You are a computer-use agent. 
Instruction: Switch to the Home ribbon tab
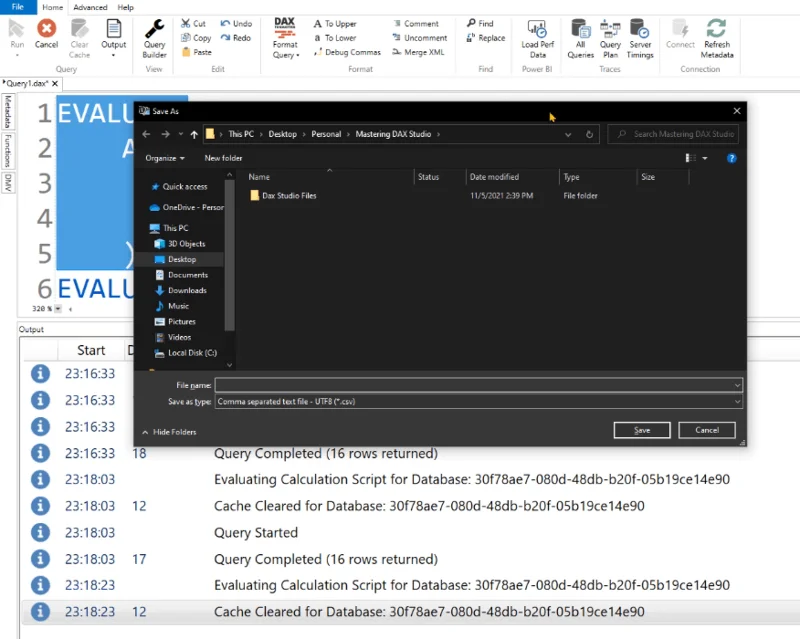53,8
